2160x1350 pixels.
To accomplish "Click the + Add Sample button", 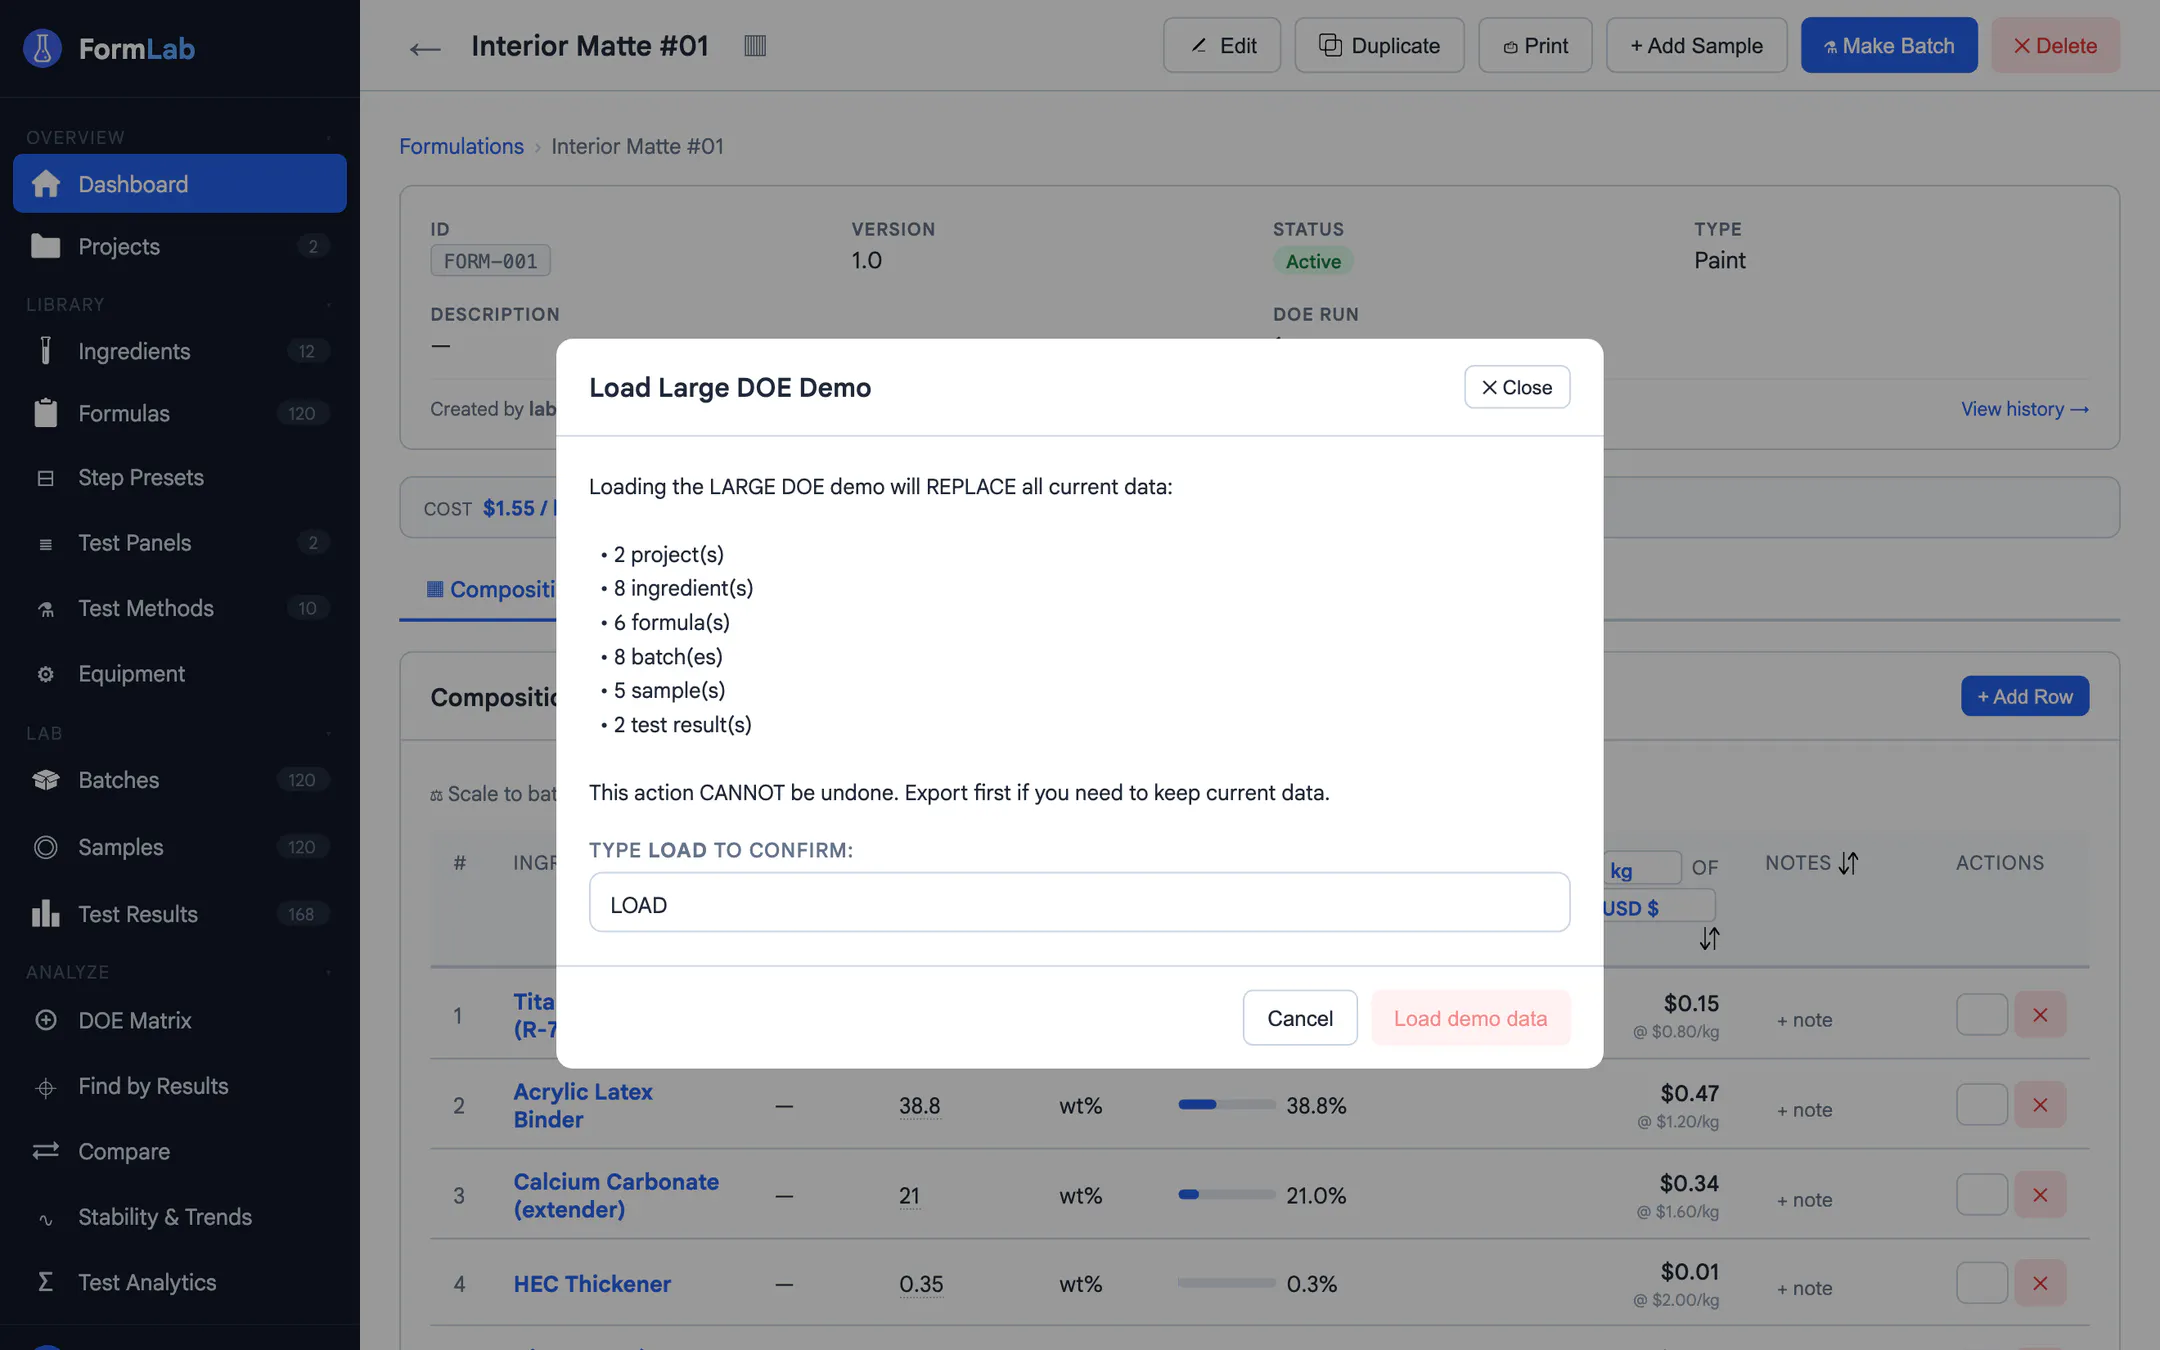I will click(x=1696, y=45).
